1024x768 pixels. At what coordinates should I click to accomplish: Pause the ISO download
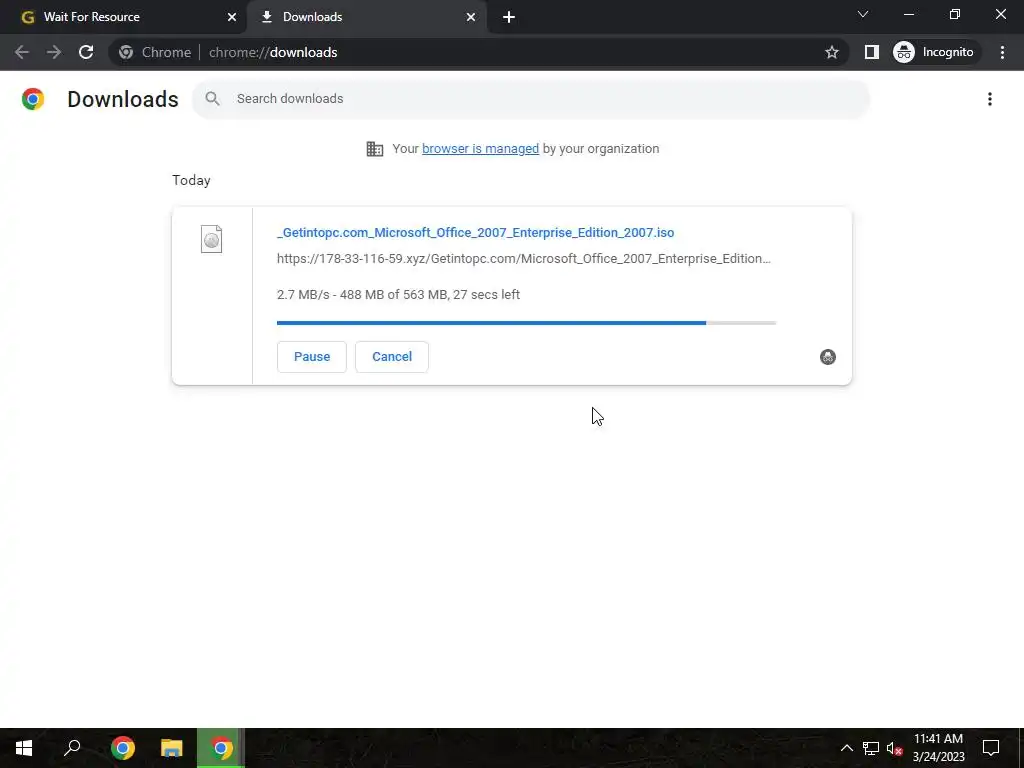pos(312,357)
